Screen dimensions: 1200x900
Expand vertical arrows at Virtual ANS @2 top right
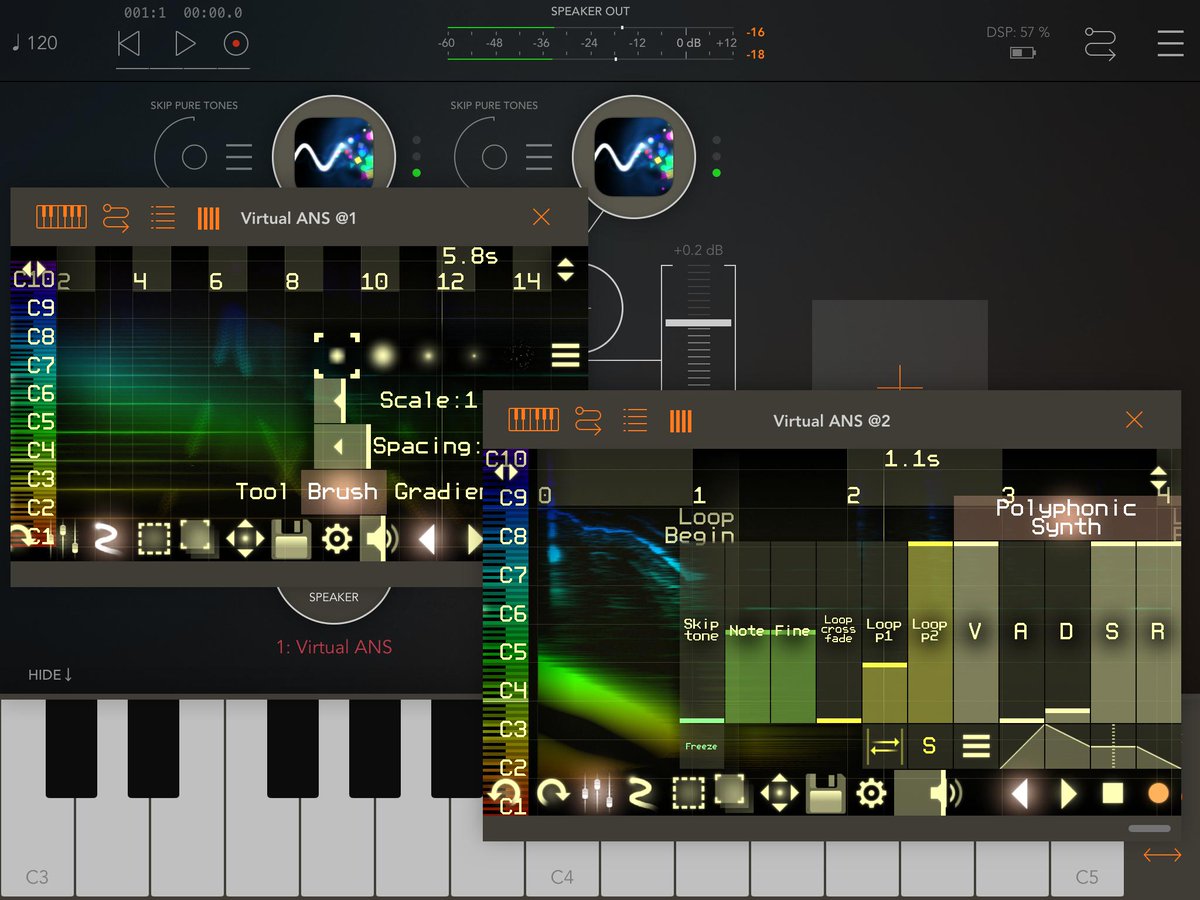click(x=1159, y=479)
